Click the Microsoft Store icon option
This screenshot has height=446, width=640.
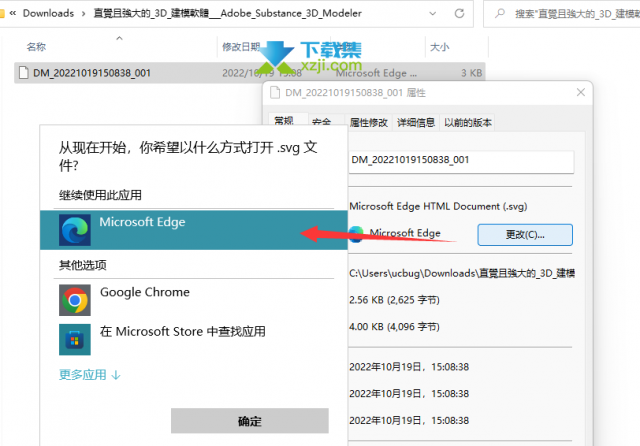tap(75, 339)
